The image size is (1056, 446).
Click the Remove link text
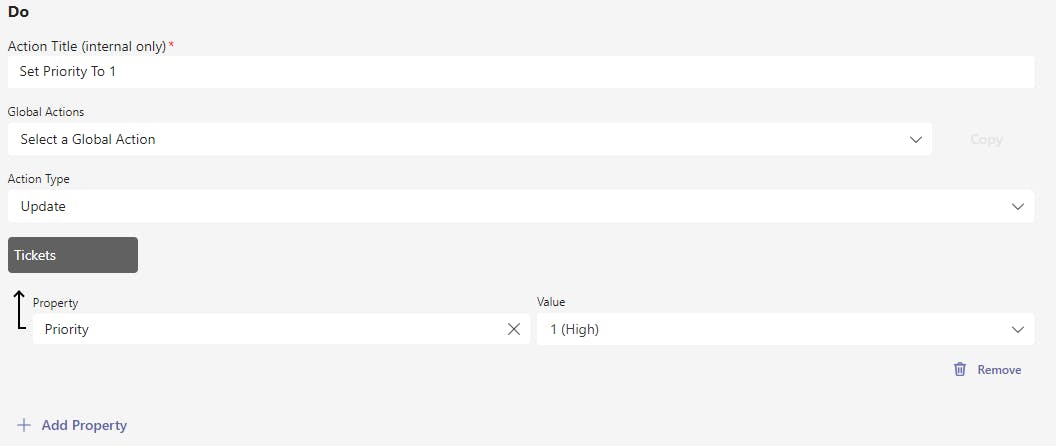(x=999, y=370)
